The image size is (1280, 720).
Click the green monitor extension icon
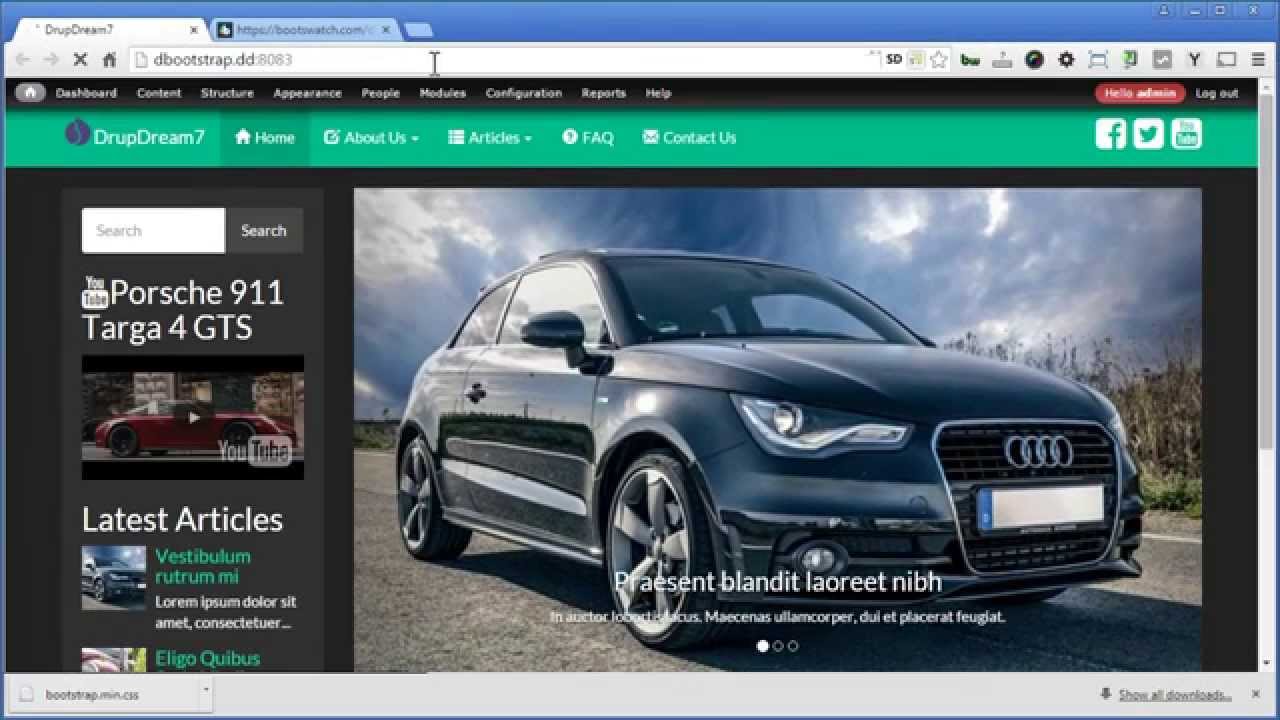(x=1130, y=60)
